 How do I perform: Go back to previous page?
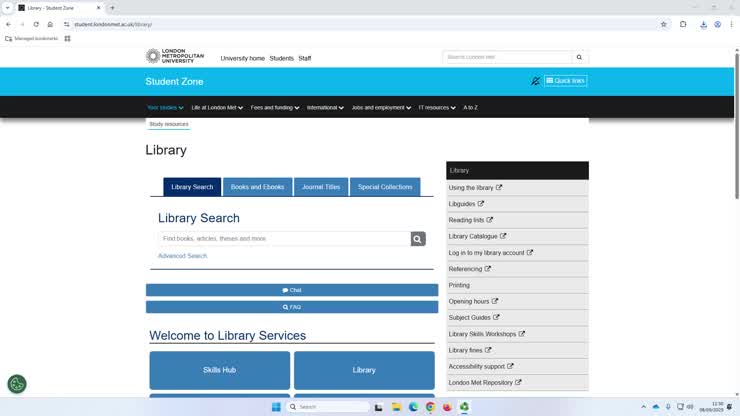[8, 25]
